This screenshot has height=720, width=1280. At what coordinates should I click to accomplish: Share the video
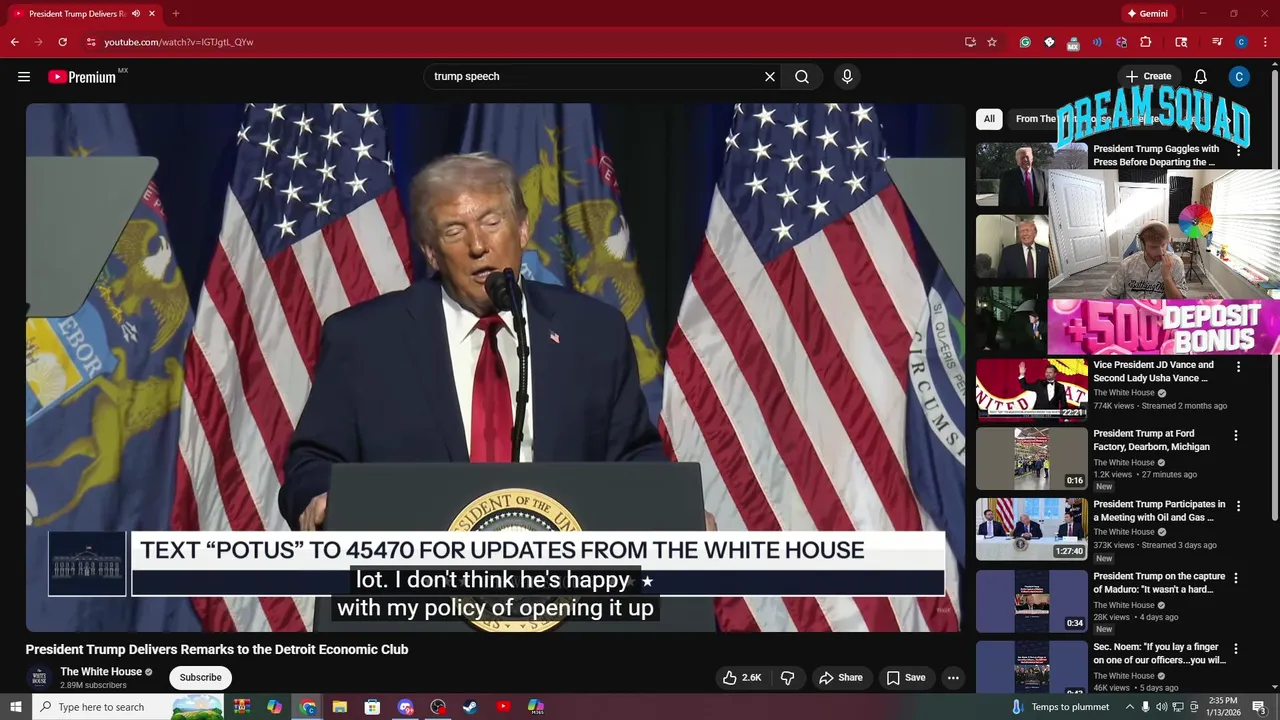pyautogui.click(x=841, y=678)
